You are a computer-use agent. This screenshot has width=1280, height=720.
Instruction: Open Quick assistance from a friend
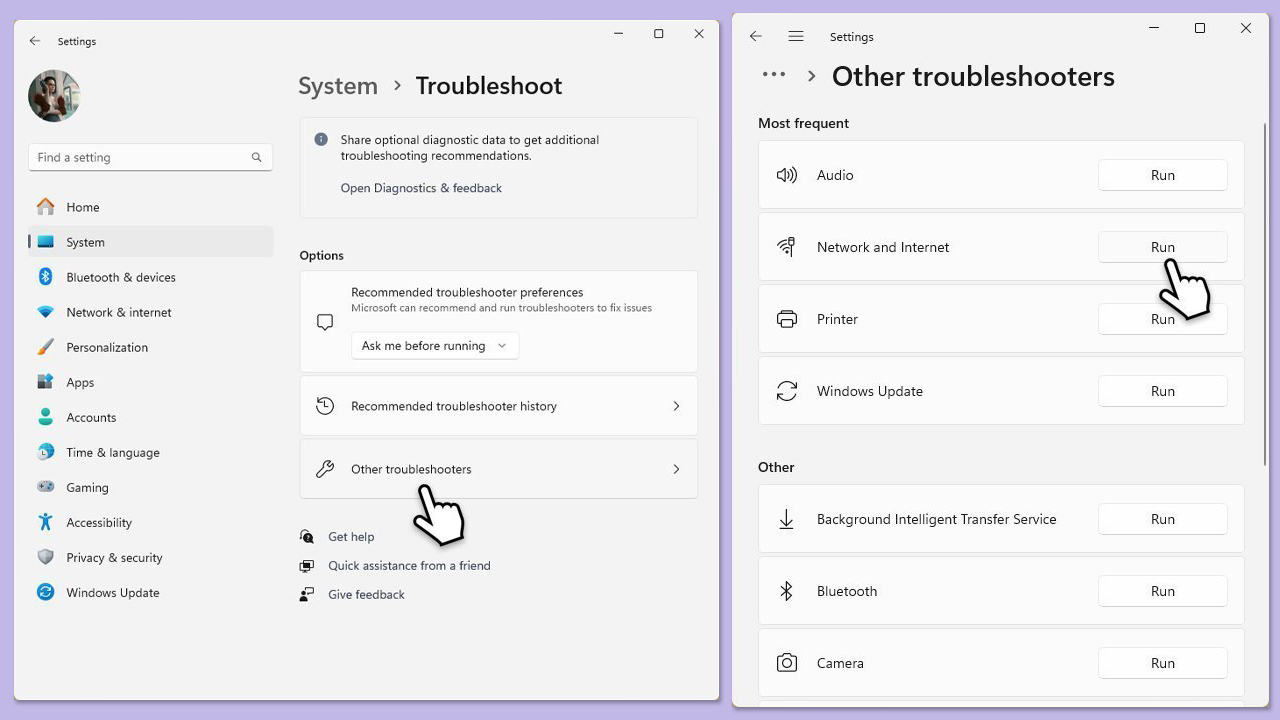[x=409, y=566]
